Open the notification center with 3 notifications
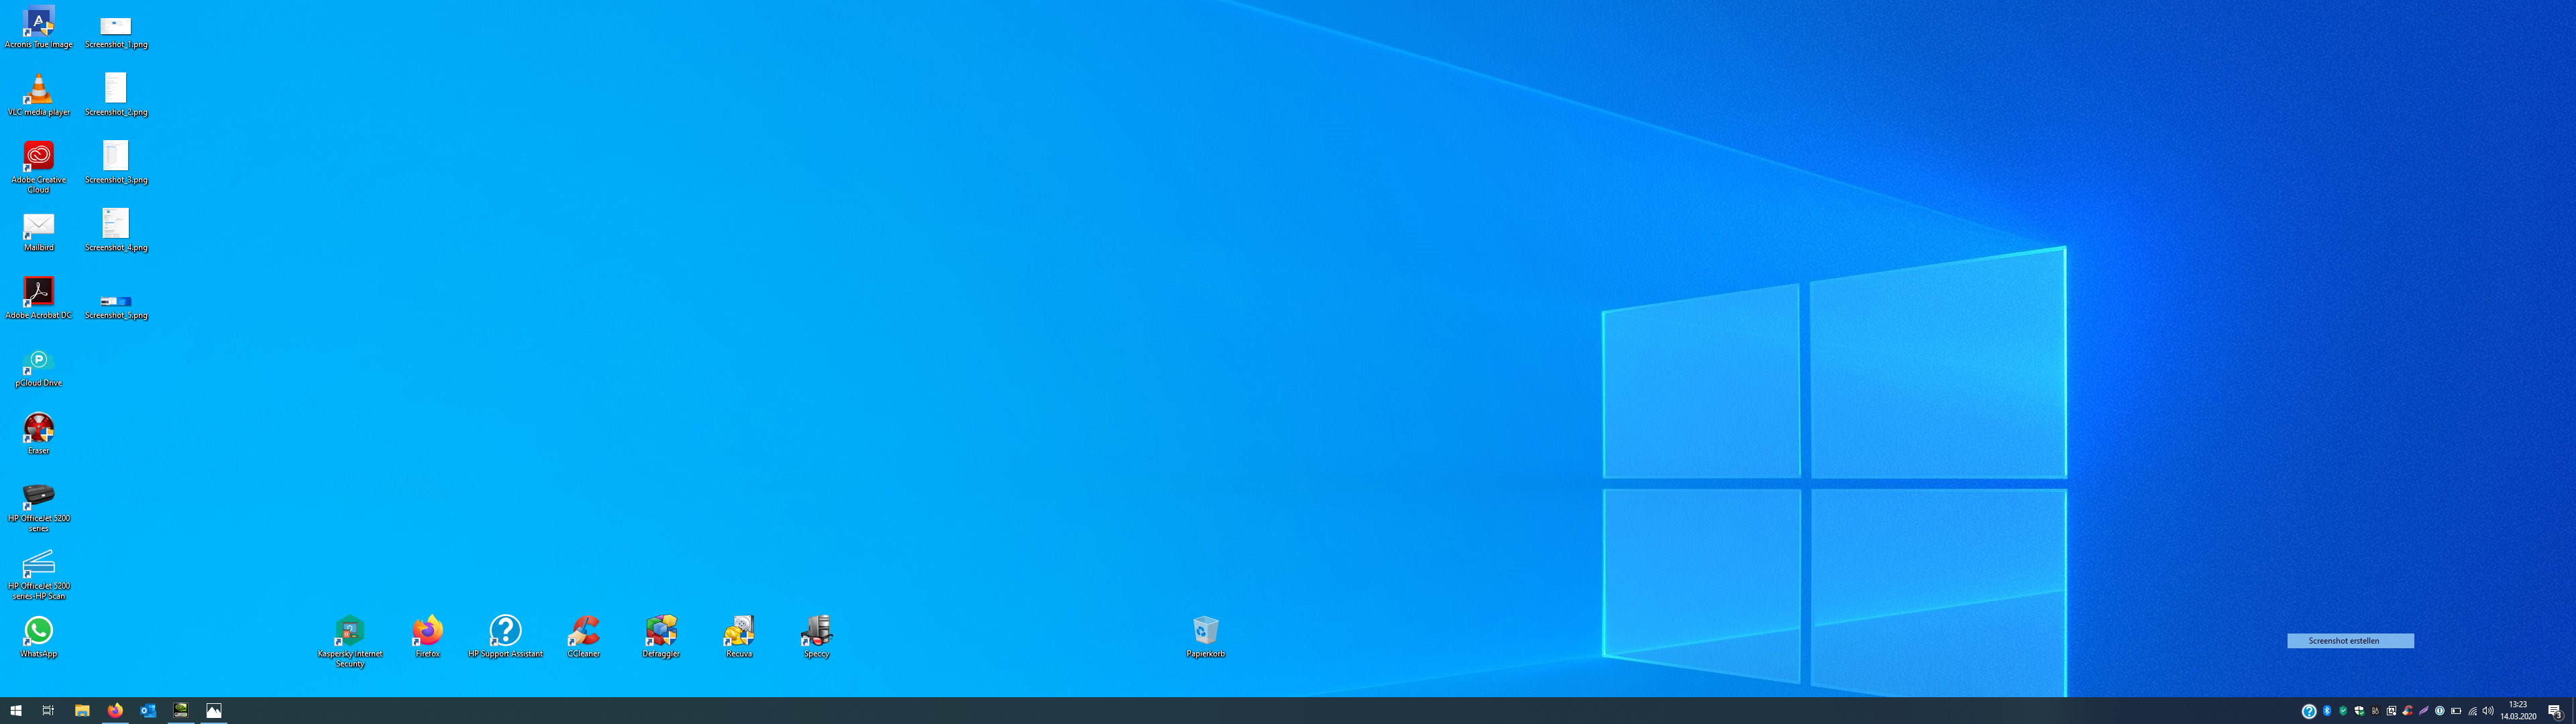The height and width of the screenshot is (724, 2576). coord(2554,711)
